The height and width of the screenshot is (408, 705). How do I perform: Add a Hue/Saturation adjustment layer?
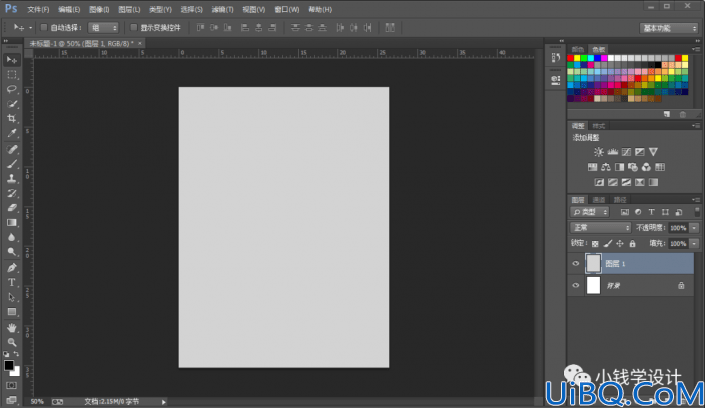click(592, 167)
